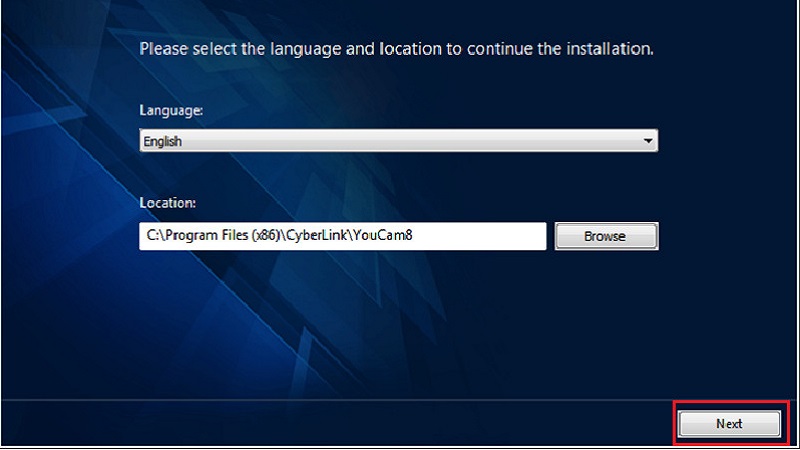
Task: Click inside the Location path field
Action: click(x=342, y=236)
